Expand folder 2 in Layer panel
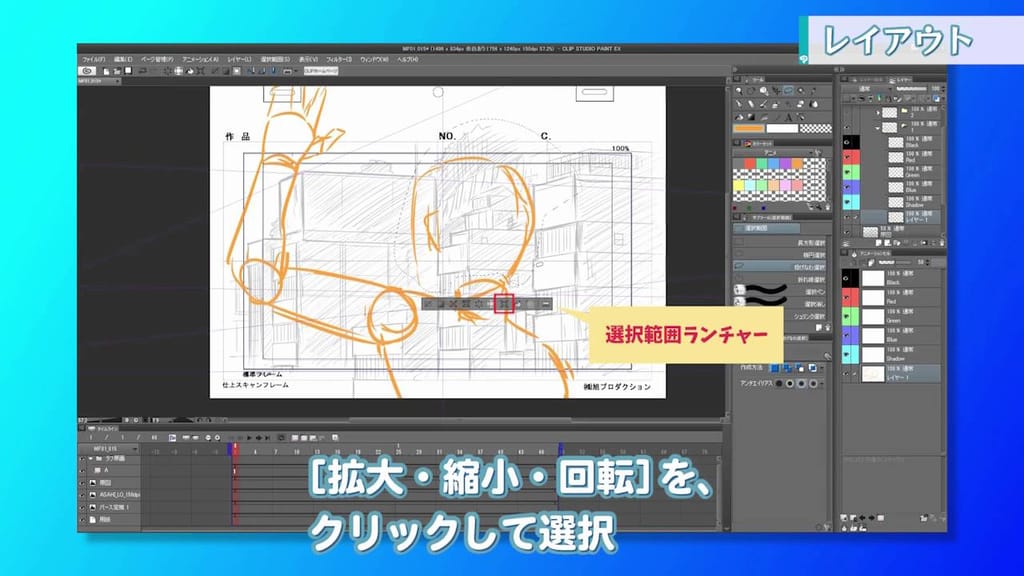This screenshot has width=1024, height=576. (878, 112)
